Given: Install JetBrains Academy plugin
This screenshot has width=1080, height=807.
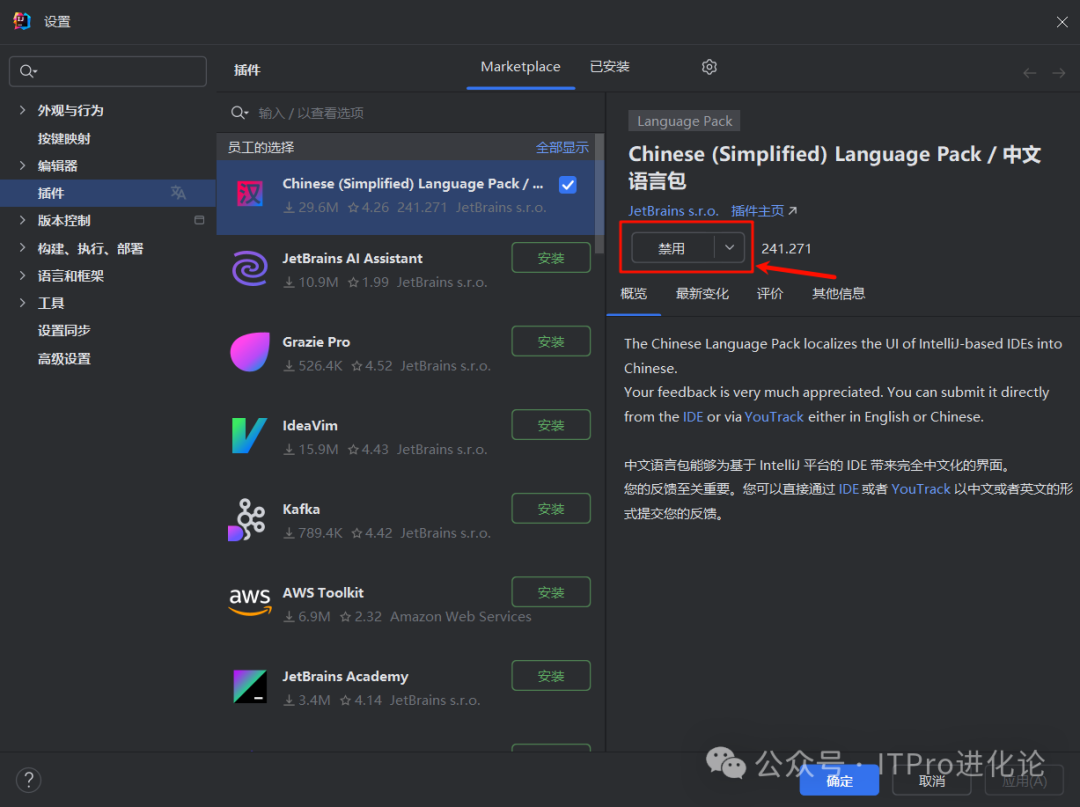Looking at the screenshot, I should click(x=551, y=676).
